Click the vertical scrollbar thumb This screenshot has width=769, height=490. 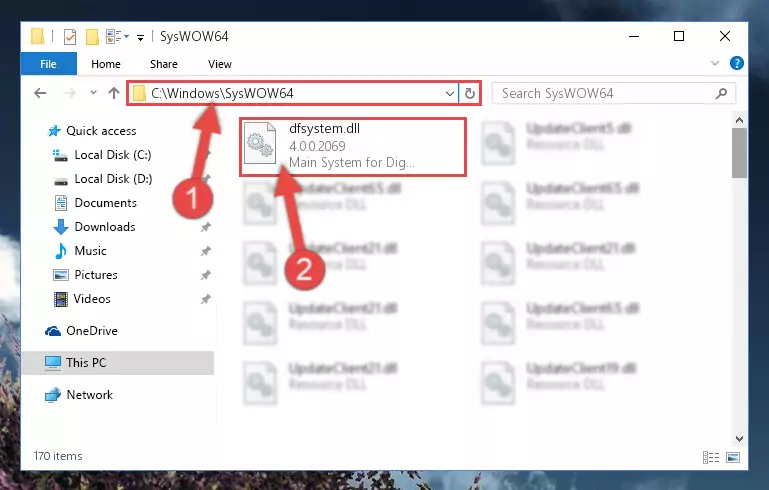point(739,153)
